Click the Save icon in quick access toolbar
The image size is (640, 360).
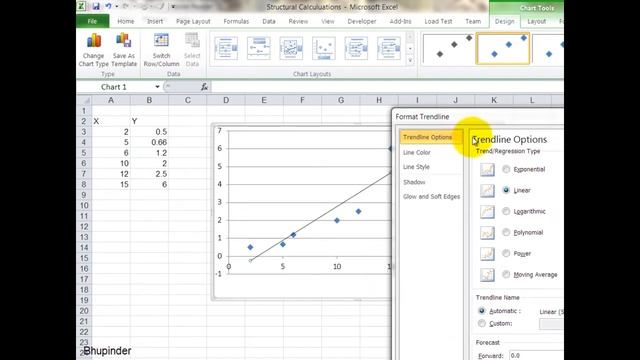(x=96, y=6)
